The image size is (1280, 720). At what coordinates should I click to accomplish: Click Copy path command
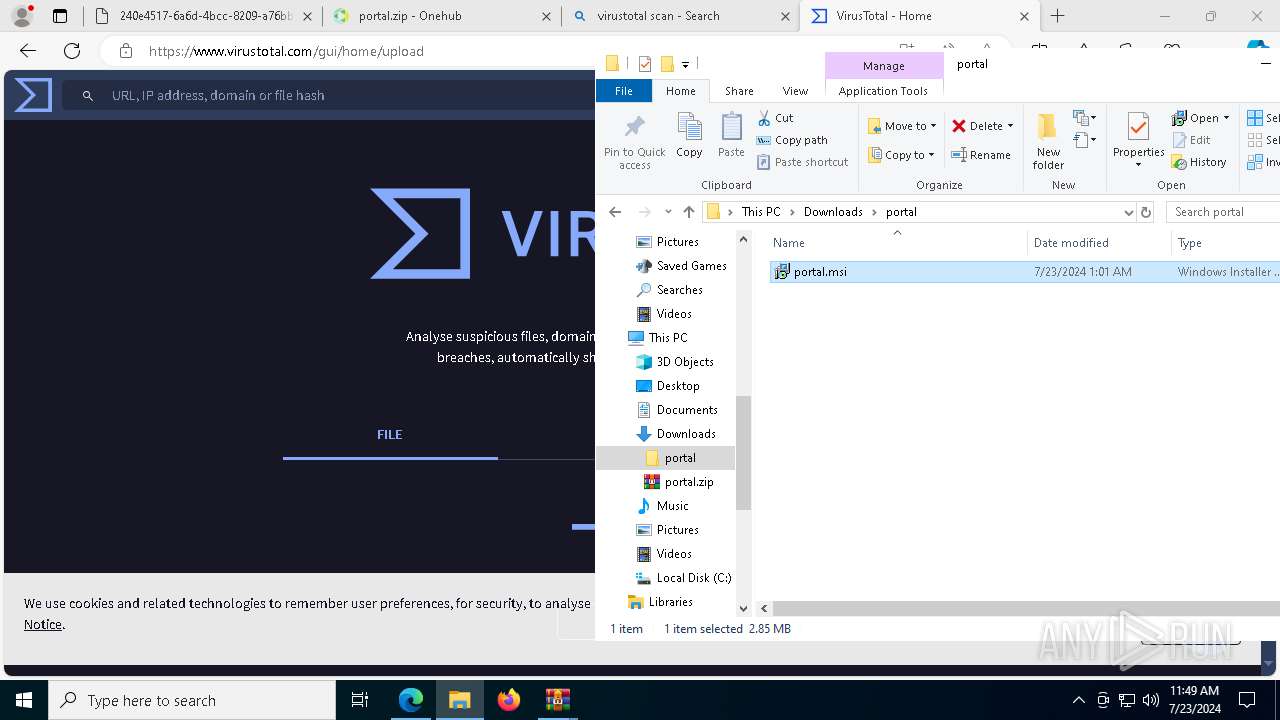[792, 140]
